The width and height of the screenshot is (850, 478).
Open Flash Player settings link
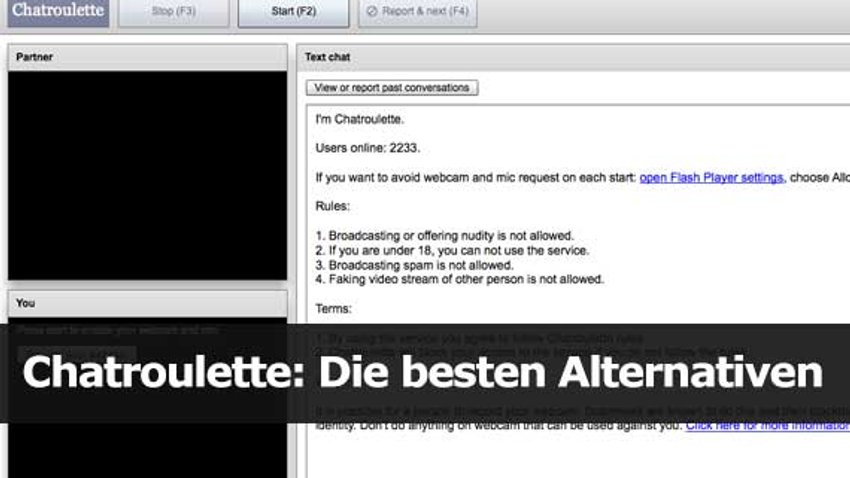coord(711,178)
